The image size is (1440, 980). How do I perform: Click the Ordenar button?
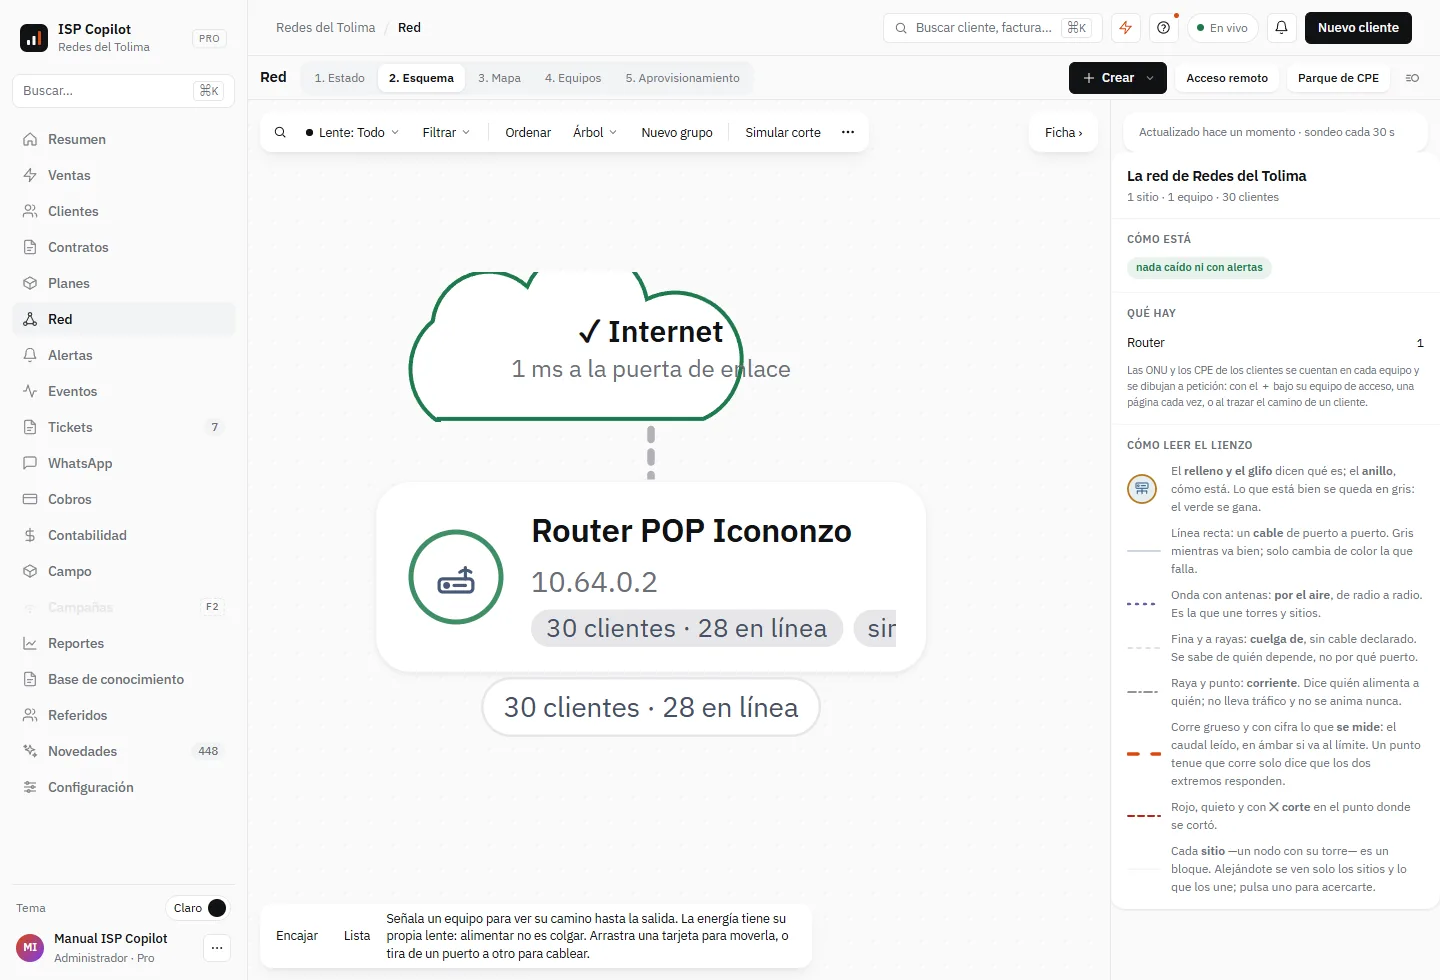pos(528,132)
